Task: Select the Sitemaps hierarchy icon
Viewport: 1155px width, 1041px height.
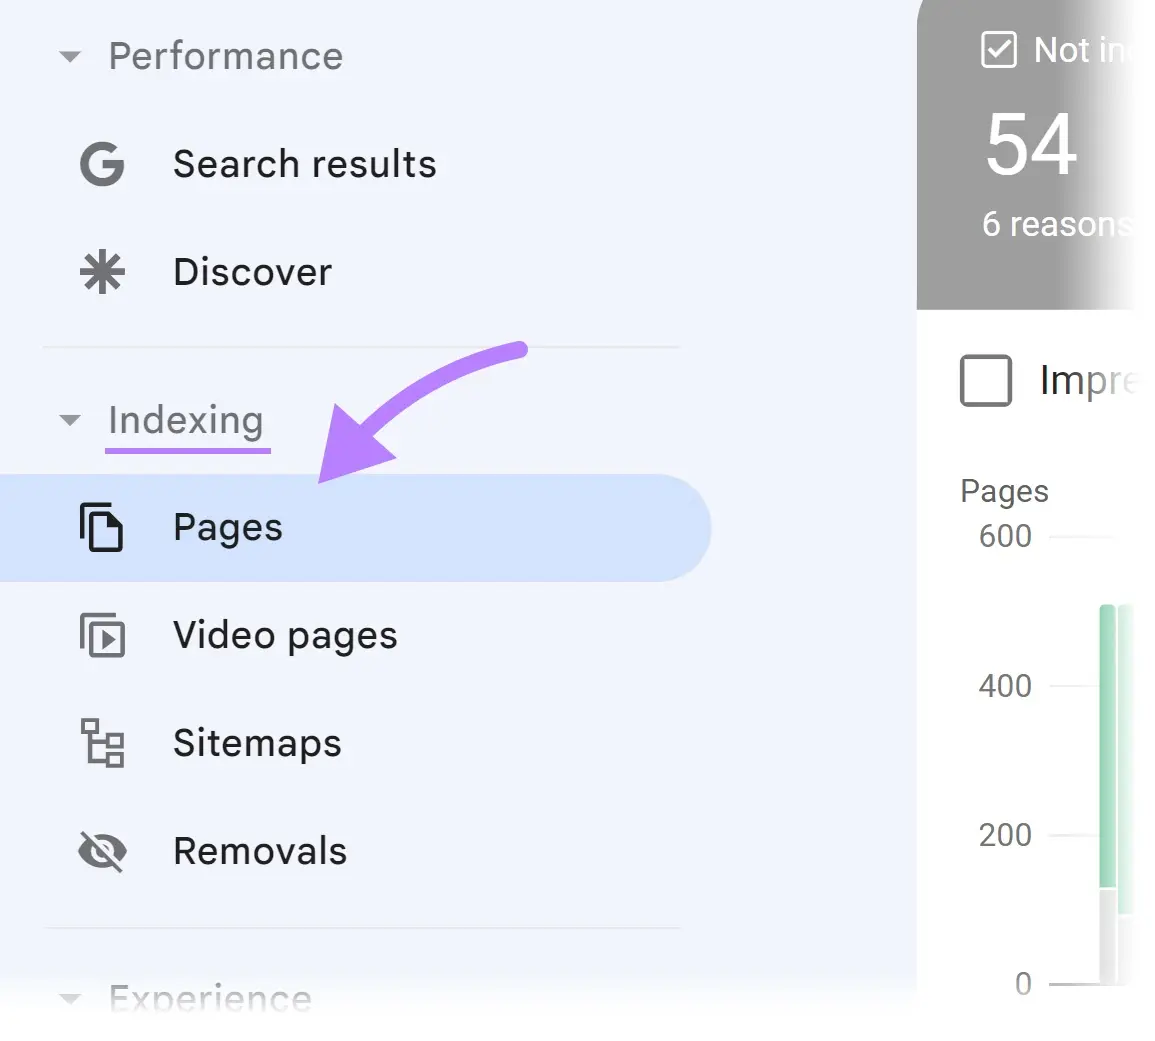Action: click(x=101, y=744)
